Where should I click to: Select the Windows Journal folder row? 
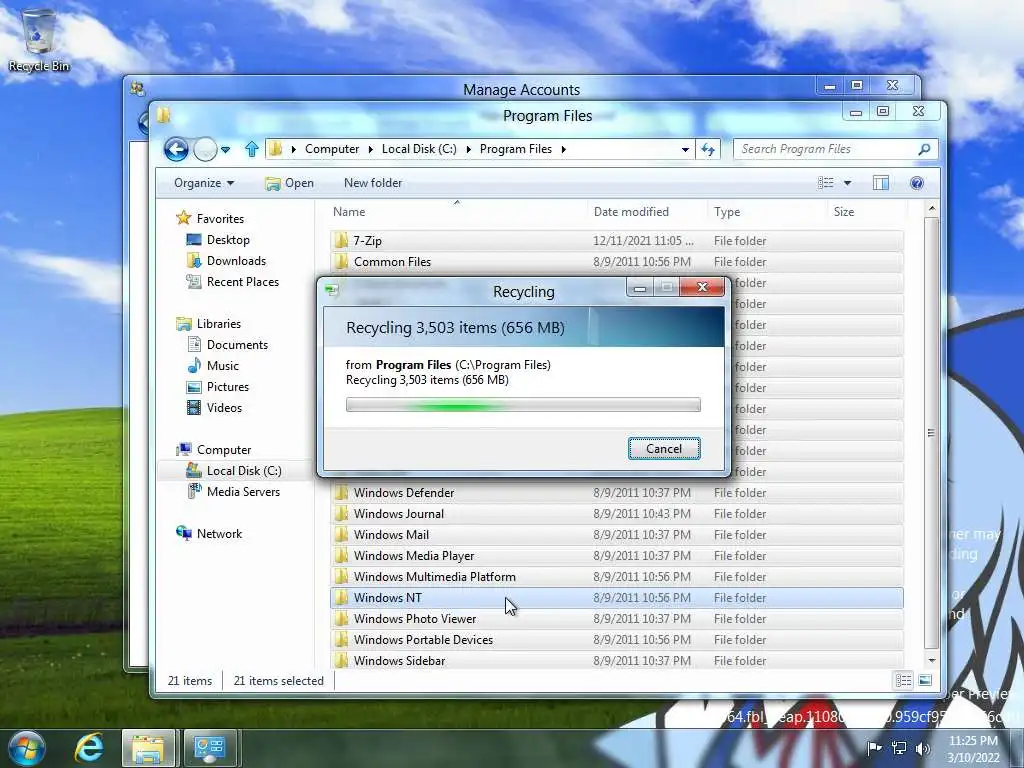coord(616,513)
